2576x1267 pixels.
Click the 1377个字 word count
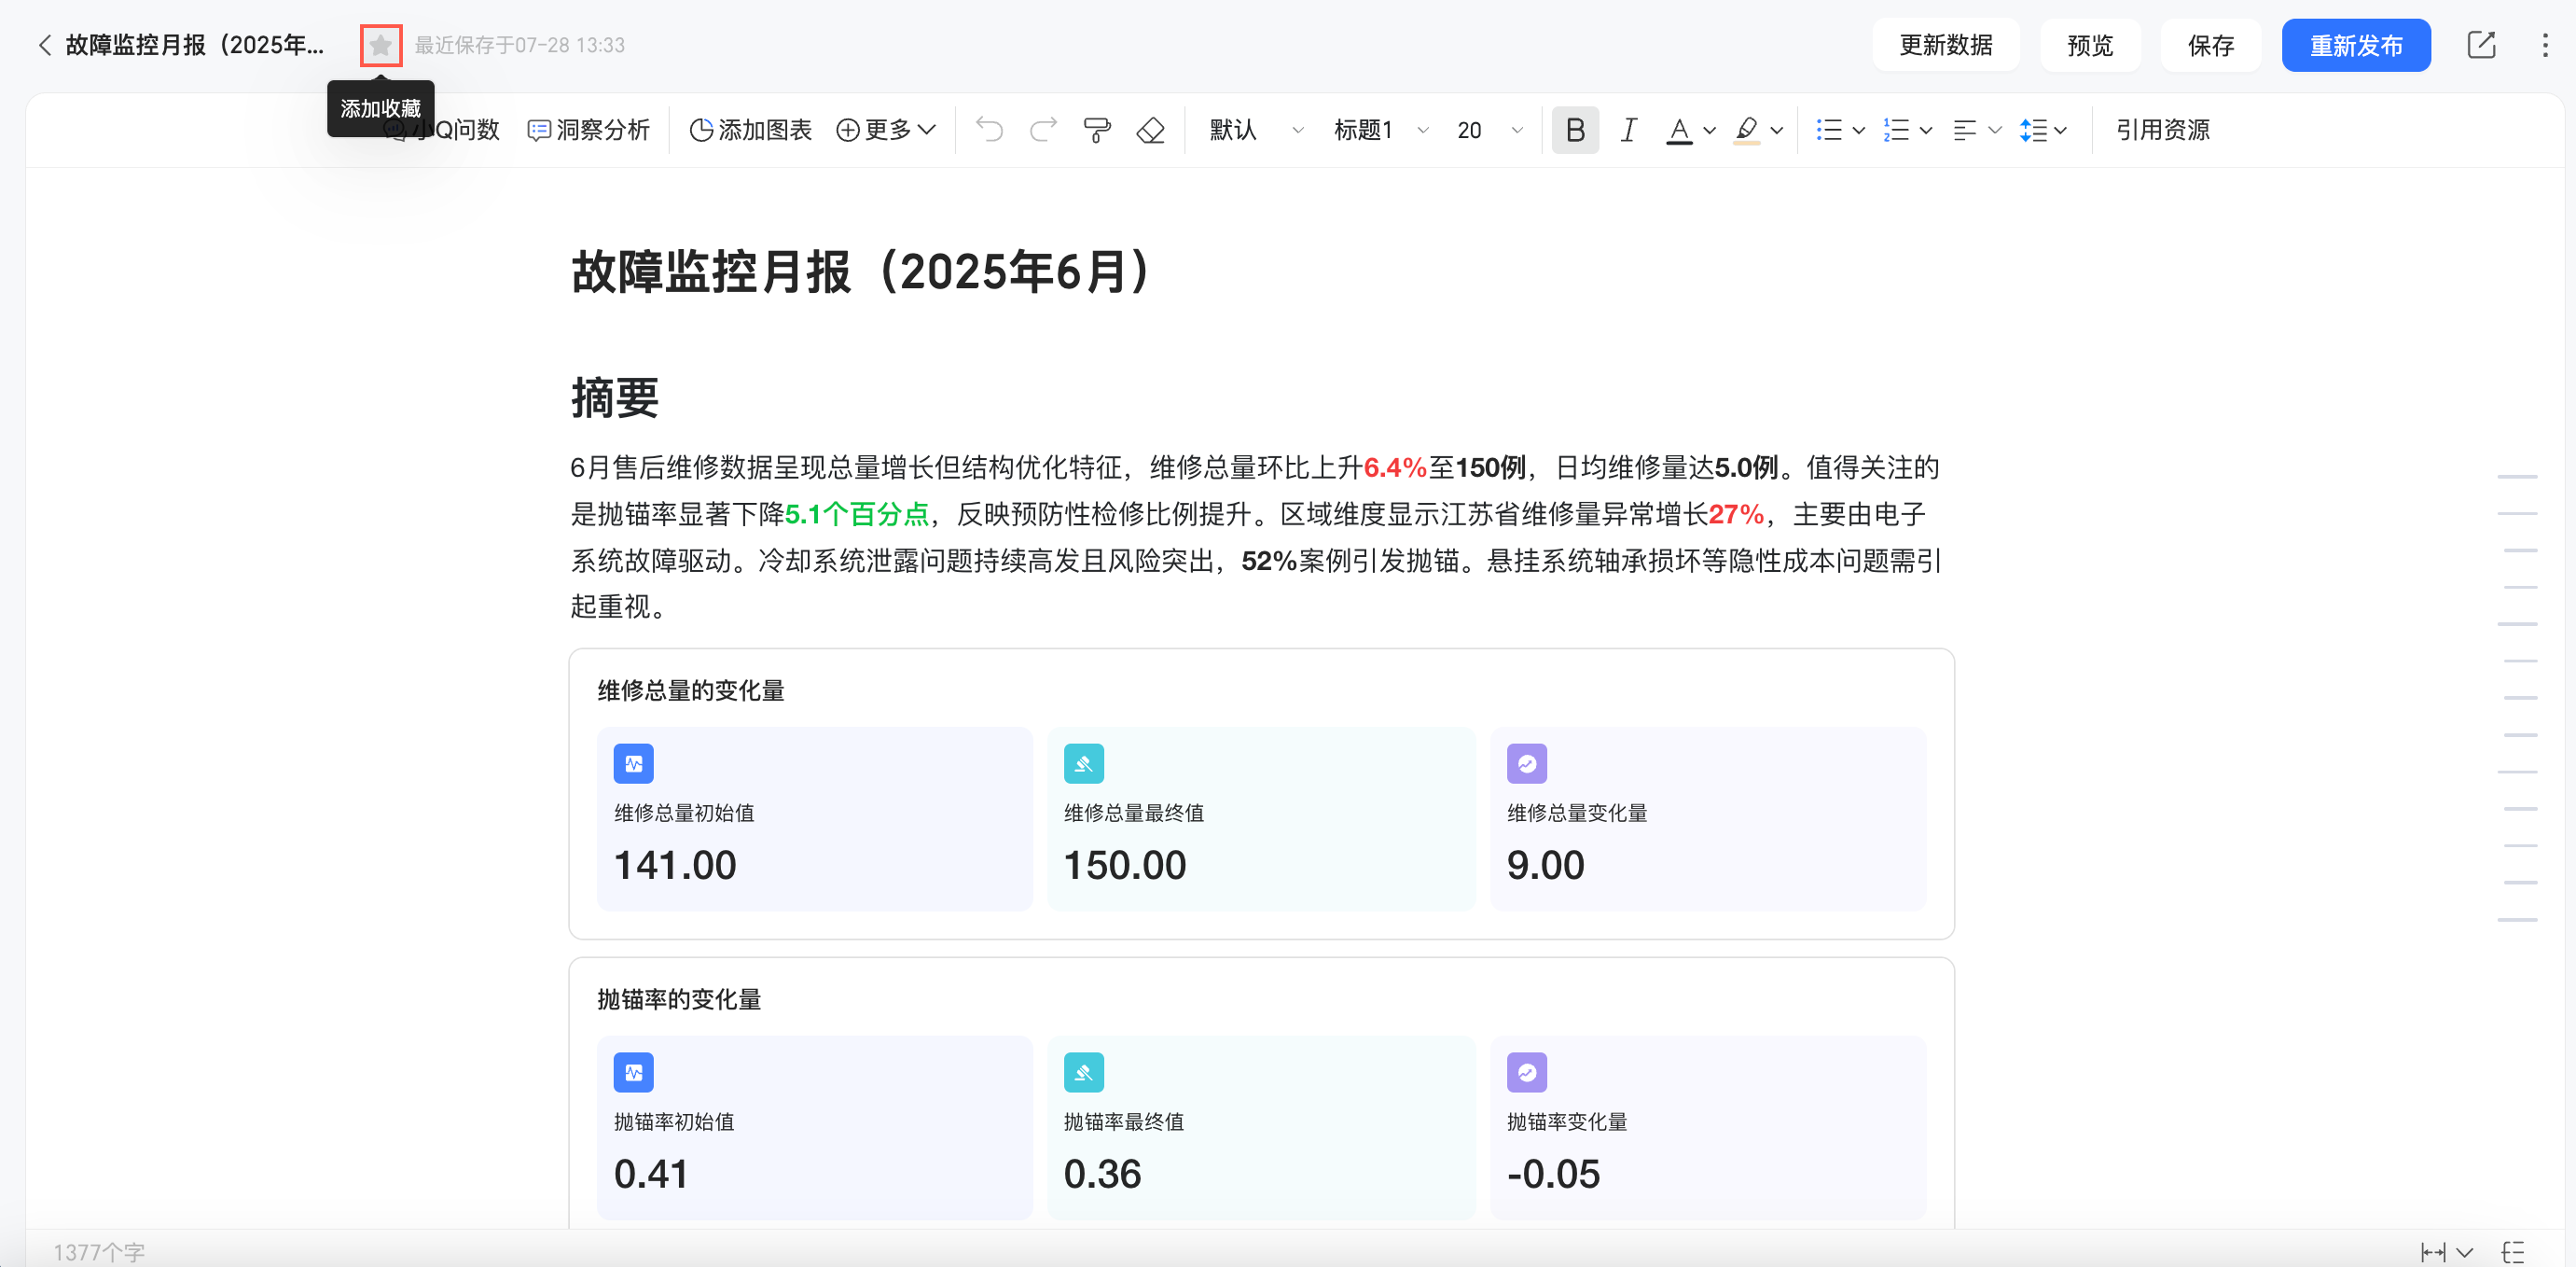point(99,1252)
